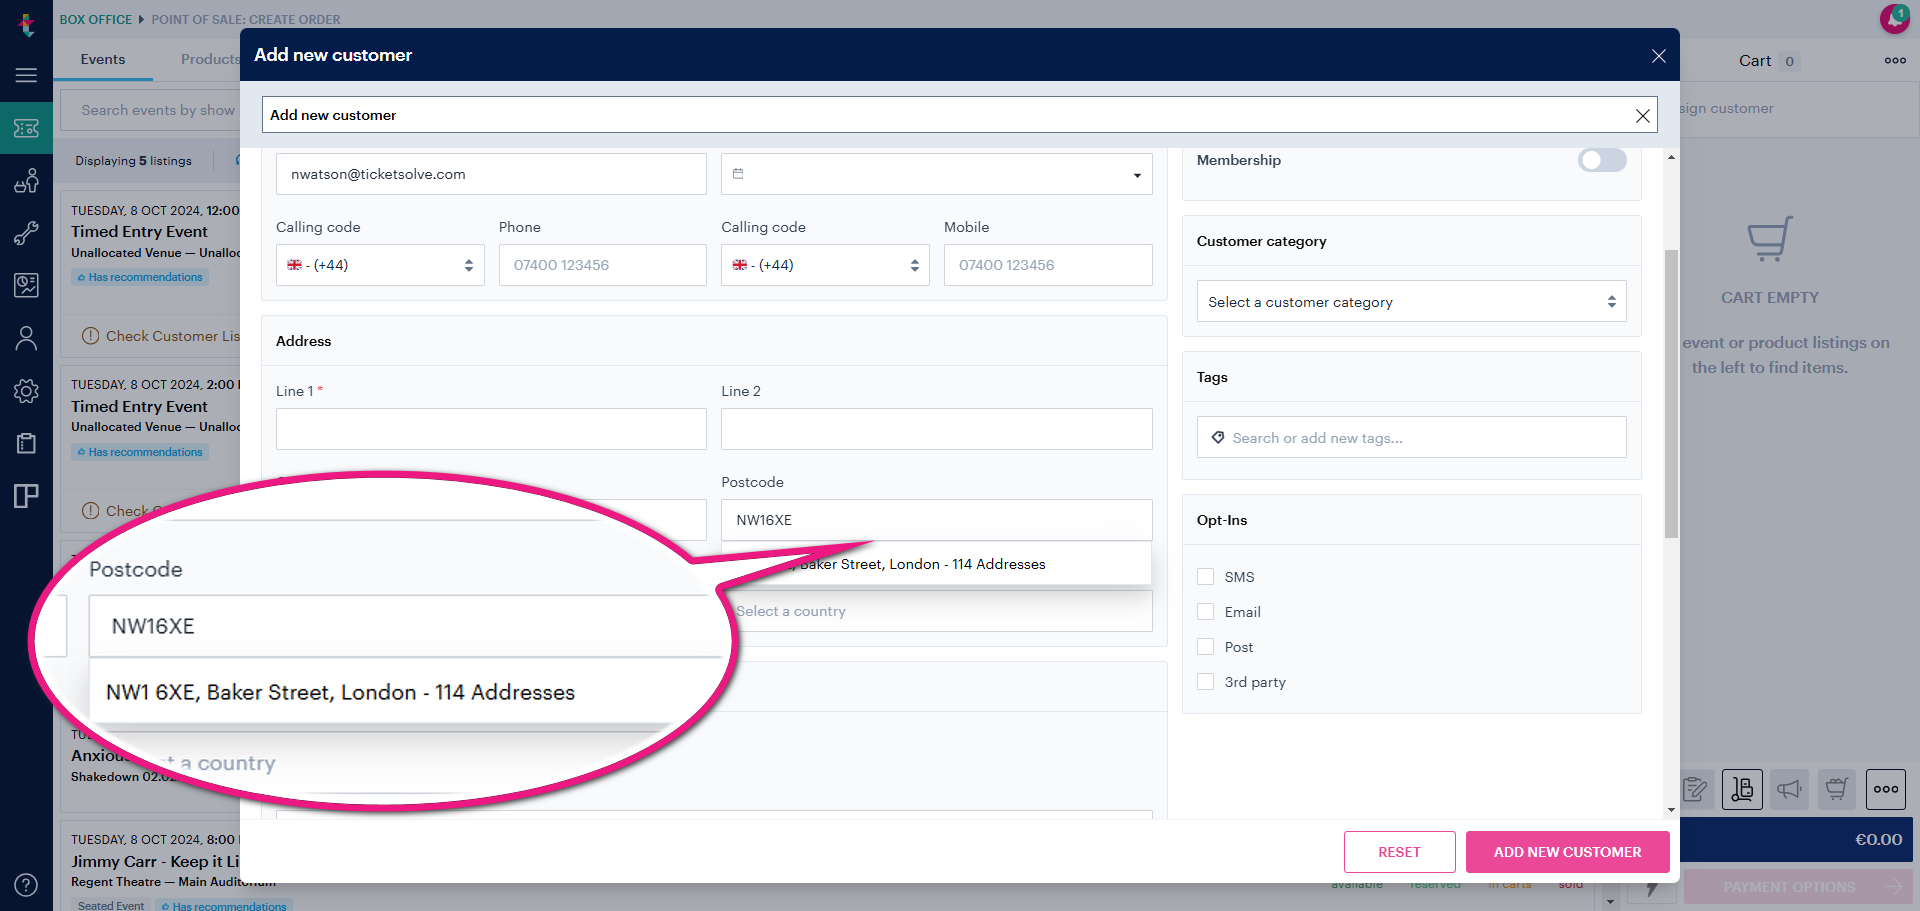Open the layout board sidebar icon

26,496
